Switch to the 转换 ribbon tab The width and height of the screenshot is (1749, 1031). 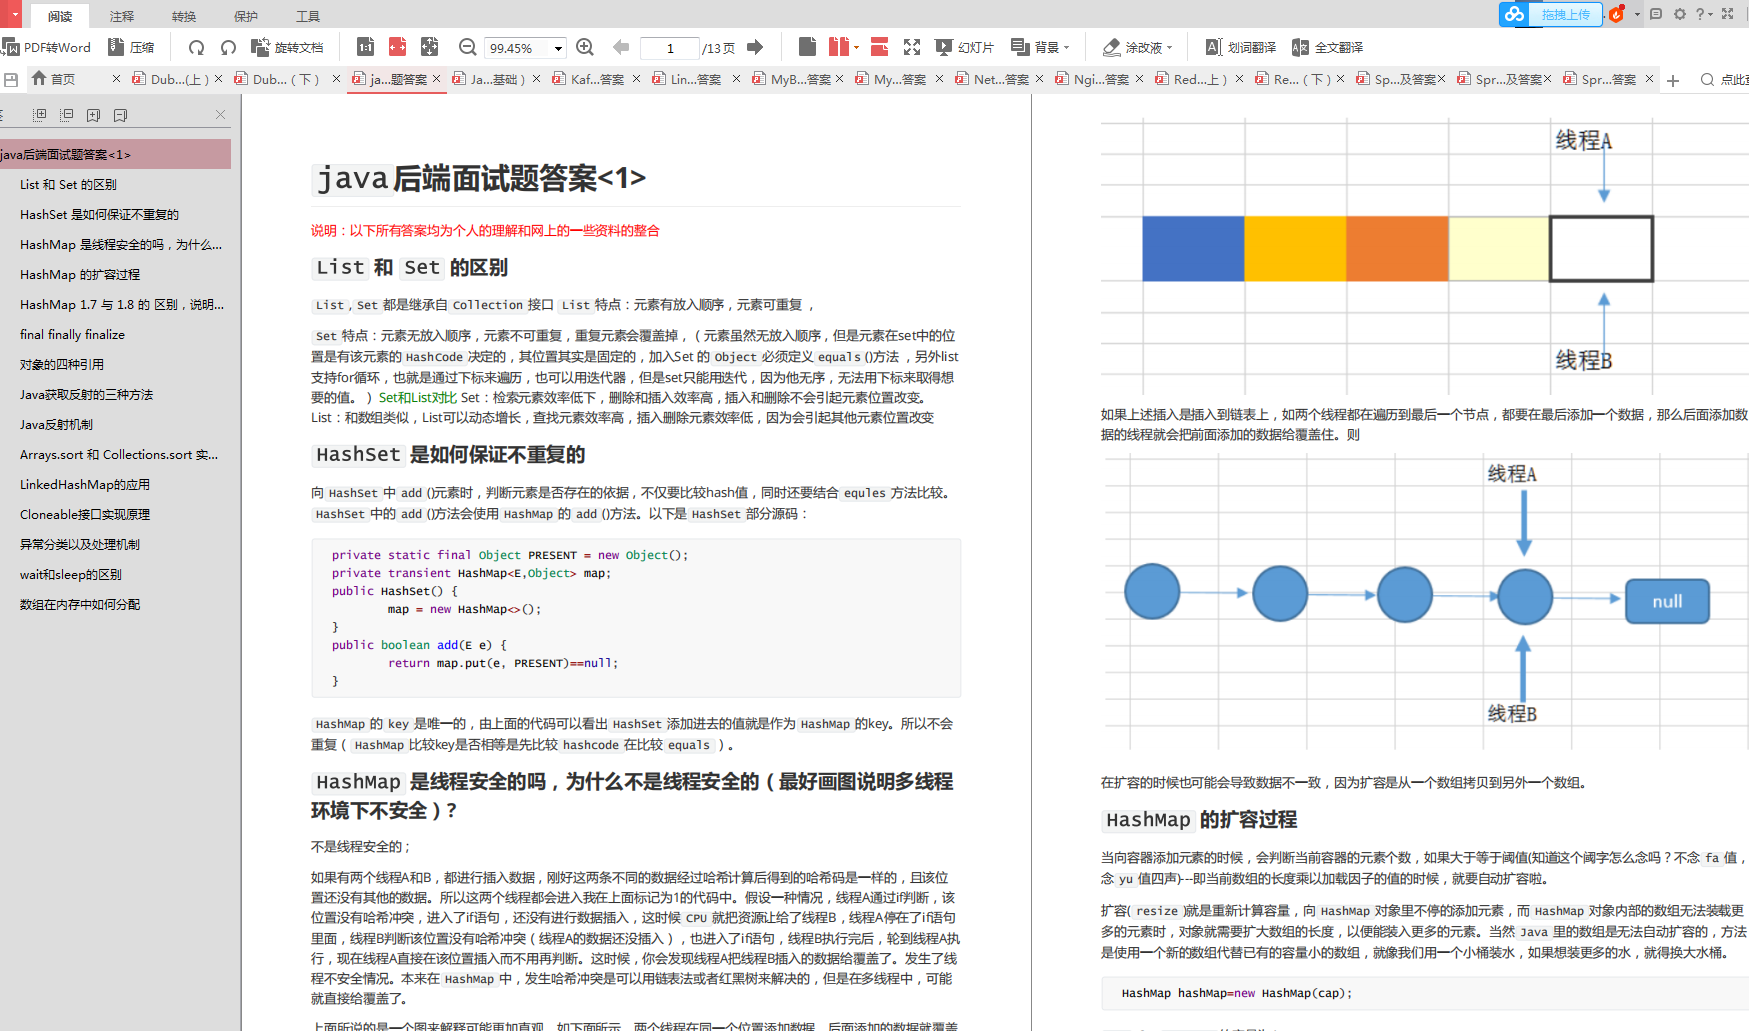tap(184, 16)
